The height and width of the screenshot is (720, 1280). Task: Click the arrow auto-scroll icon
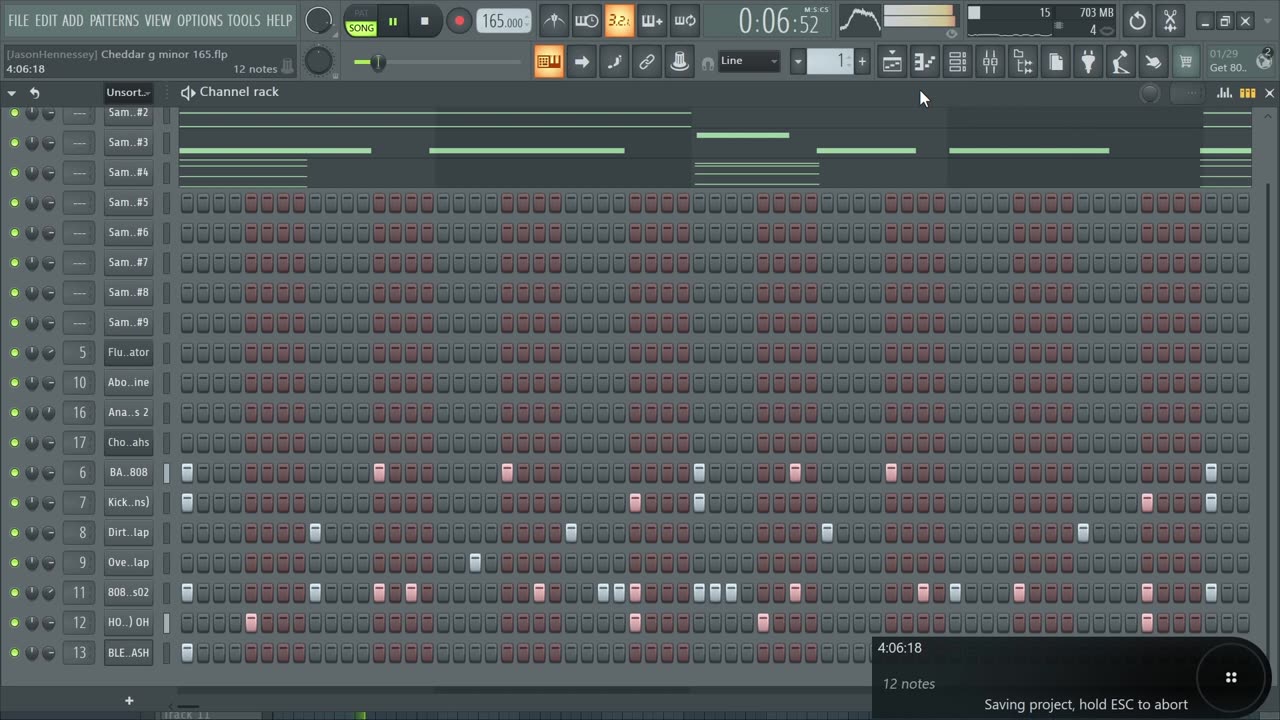click(582, 62)
